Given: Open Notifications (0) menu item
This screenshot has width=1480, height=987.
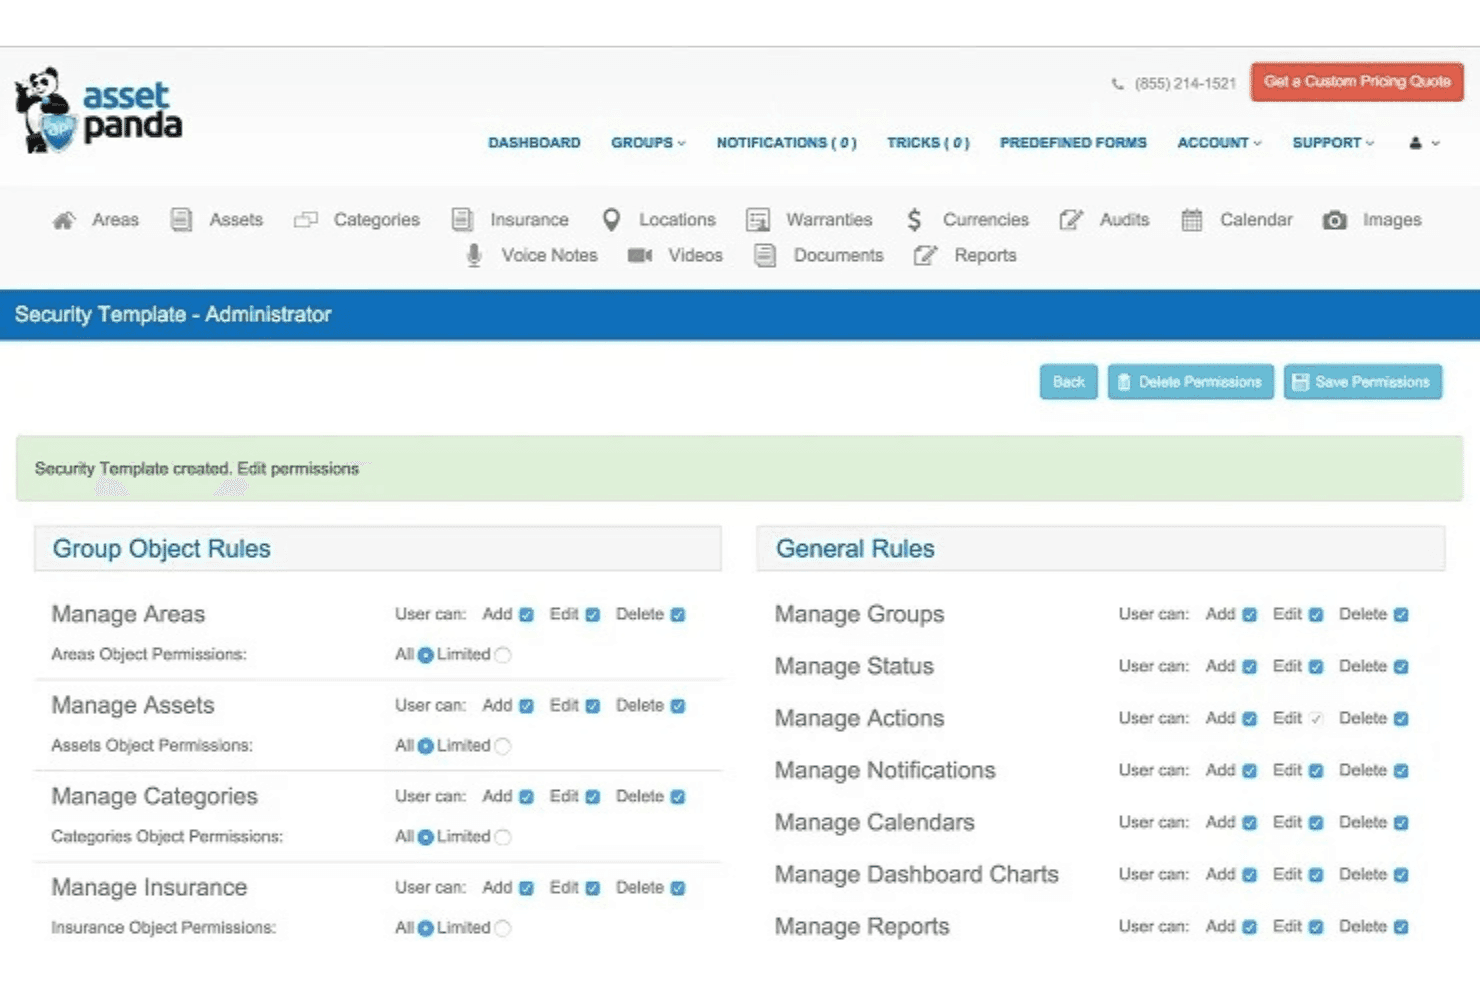Looking at the screenshot, I should [x=786, y=143].
